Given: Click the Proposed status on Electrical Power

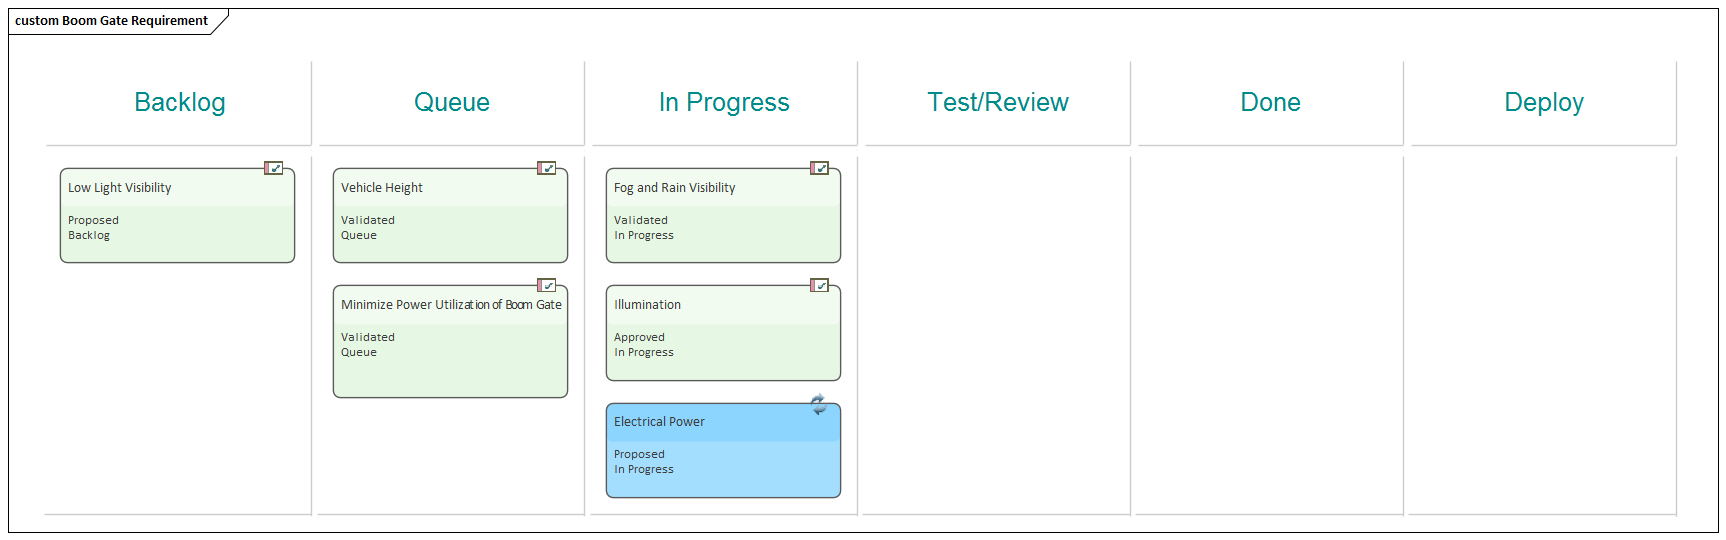Looking at the screenshot, I should (x=639, y=454).
